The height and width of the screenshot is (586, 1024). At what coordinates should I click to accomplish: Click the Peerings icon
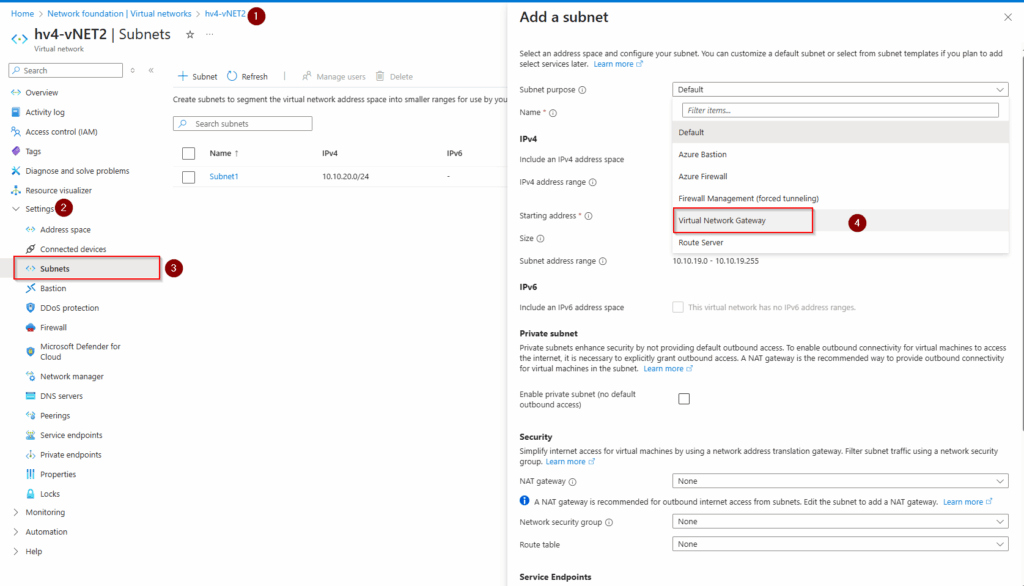click(30, 416)
